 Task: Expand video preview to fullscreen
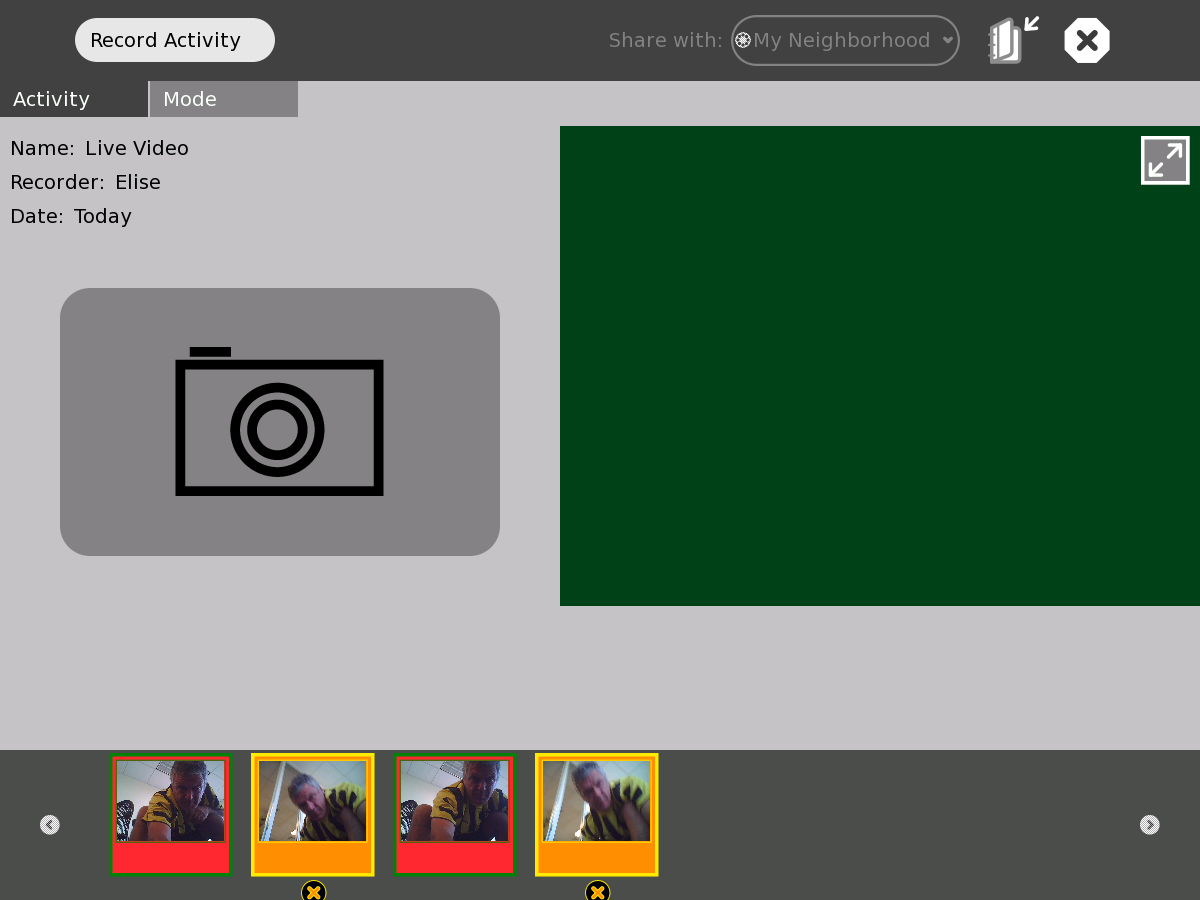pos(1165,160)
